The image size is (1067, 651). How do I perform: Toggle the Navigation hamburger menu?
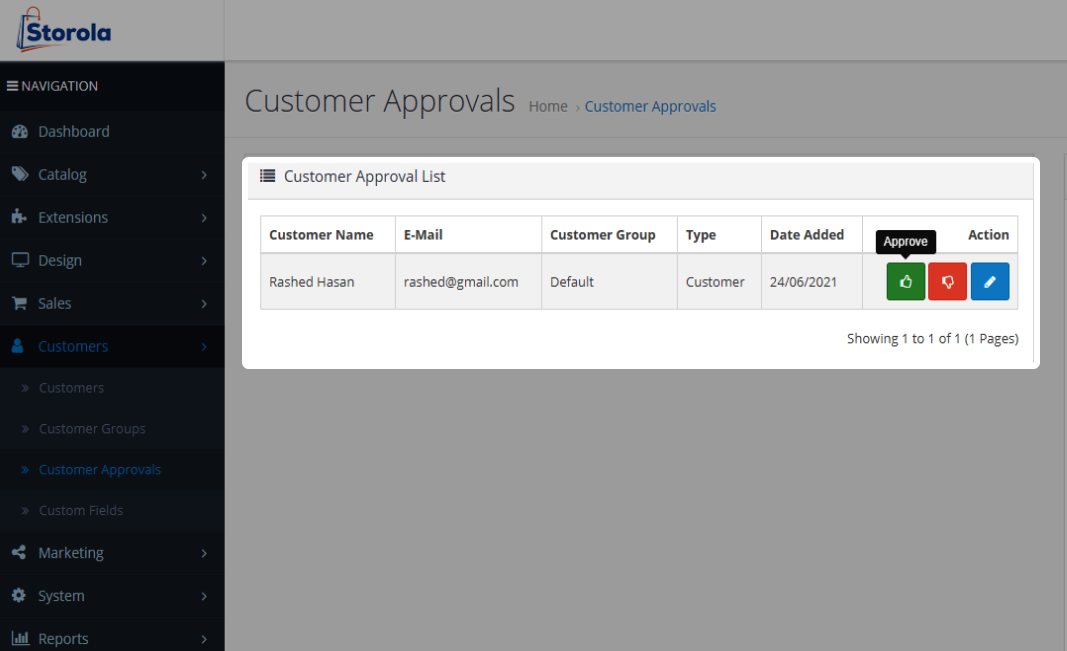click(x=12, y=86)
